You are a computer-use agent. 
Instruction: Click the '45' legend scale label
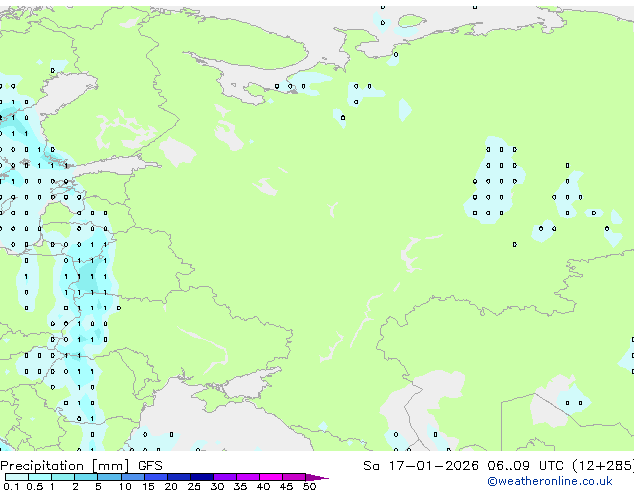point(286,486)
